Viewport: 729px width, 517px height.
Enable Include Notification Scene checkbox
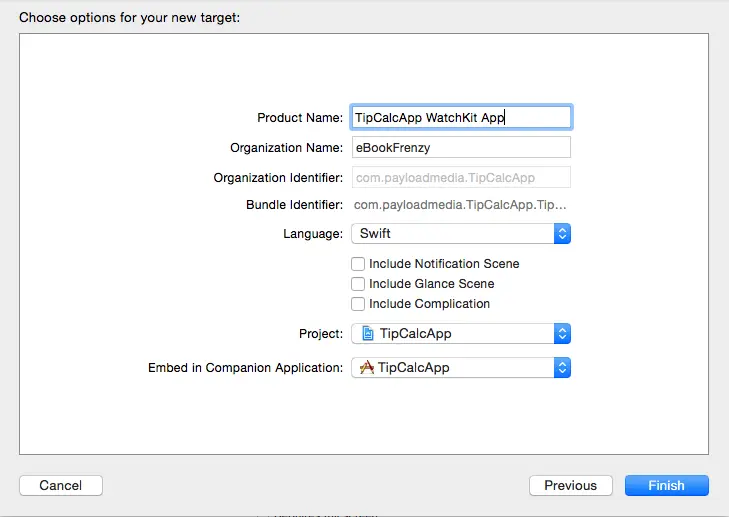[x=358, y=264]
